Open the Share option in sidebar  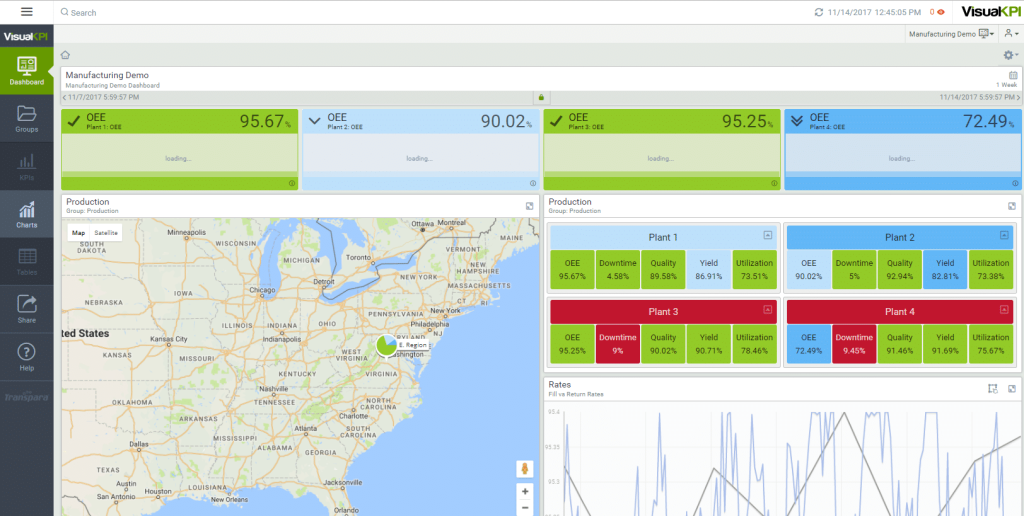tap(26, 308)
